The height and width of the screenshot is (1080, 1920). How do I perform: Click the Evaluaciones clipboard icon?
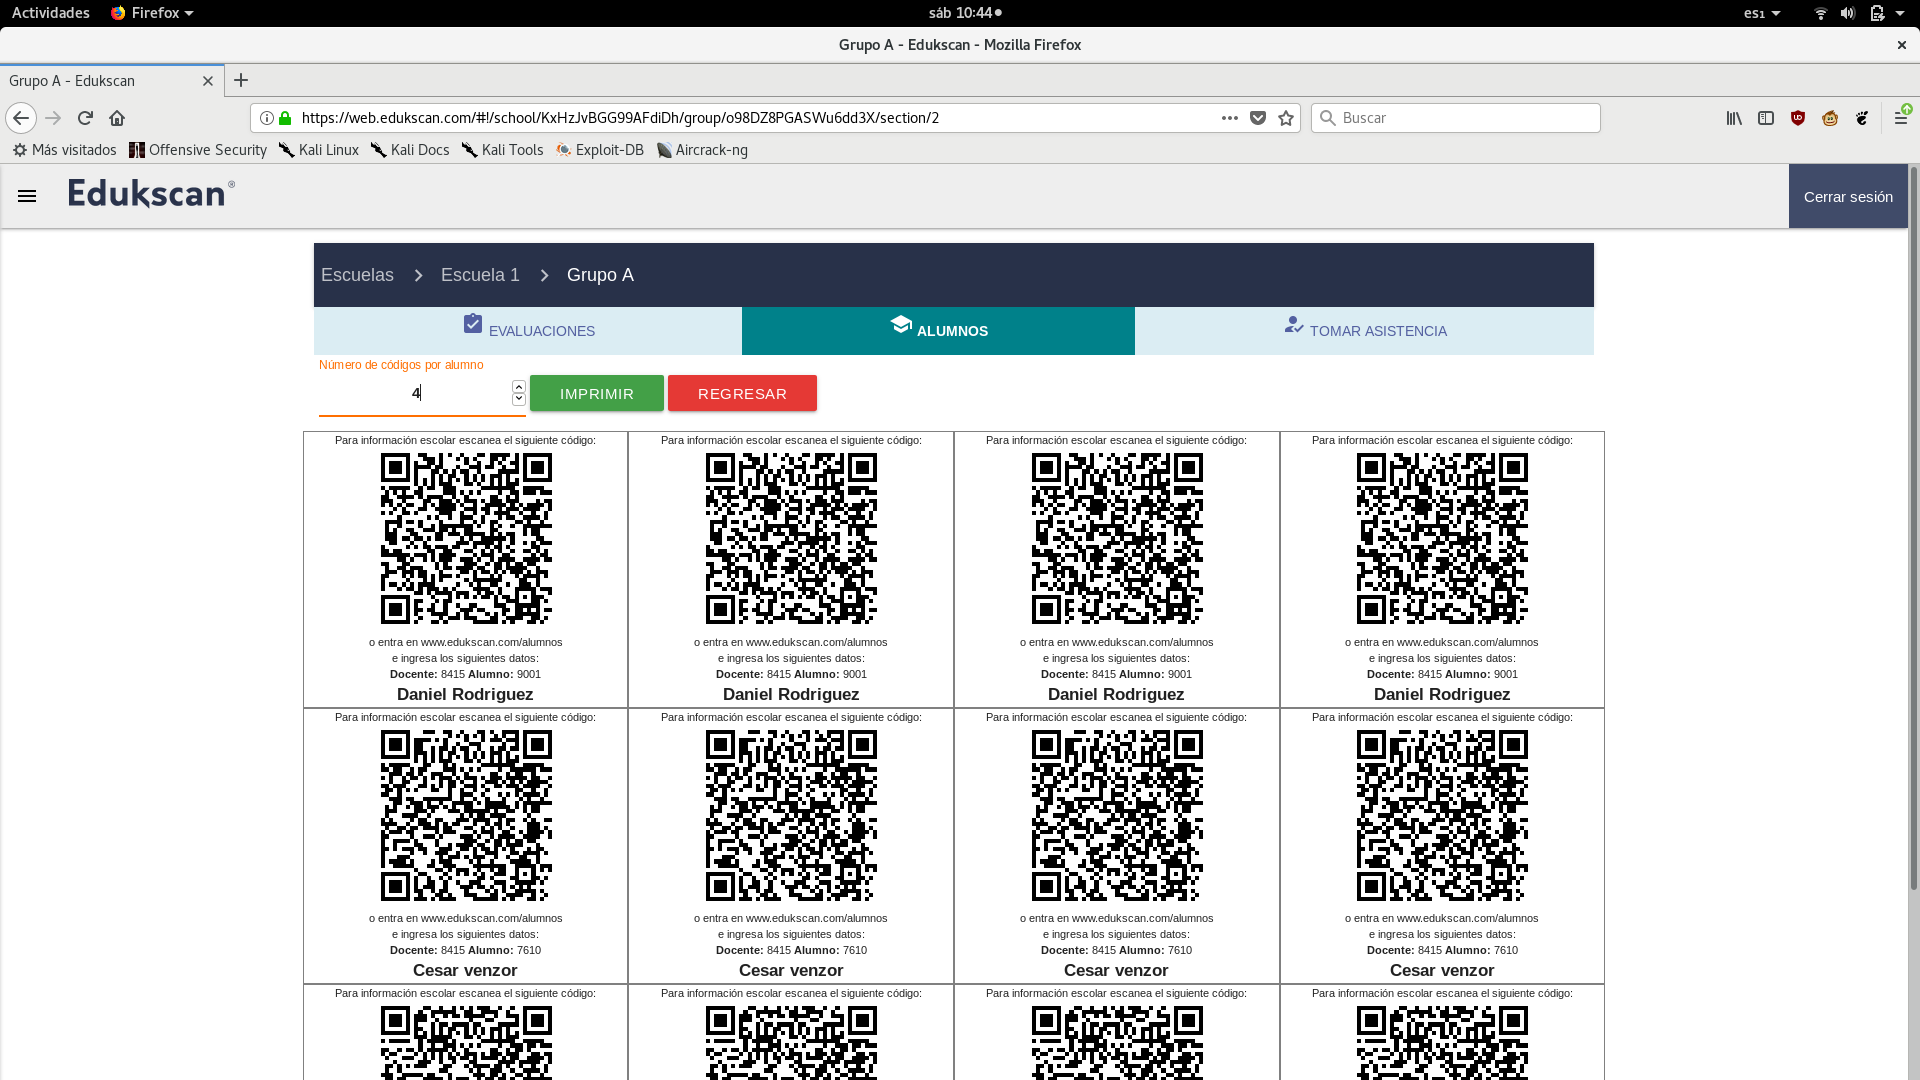pyautogui.click(x=473, y=323)
